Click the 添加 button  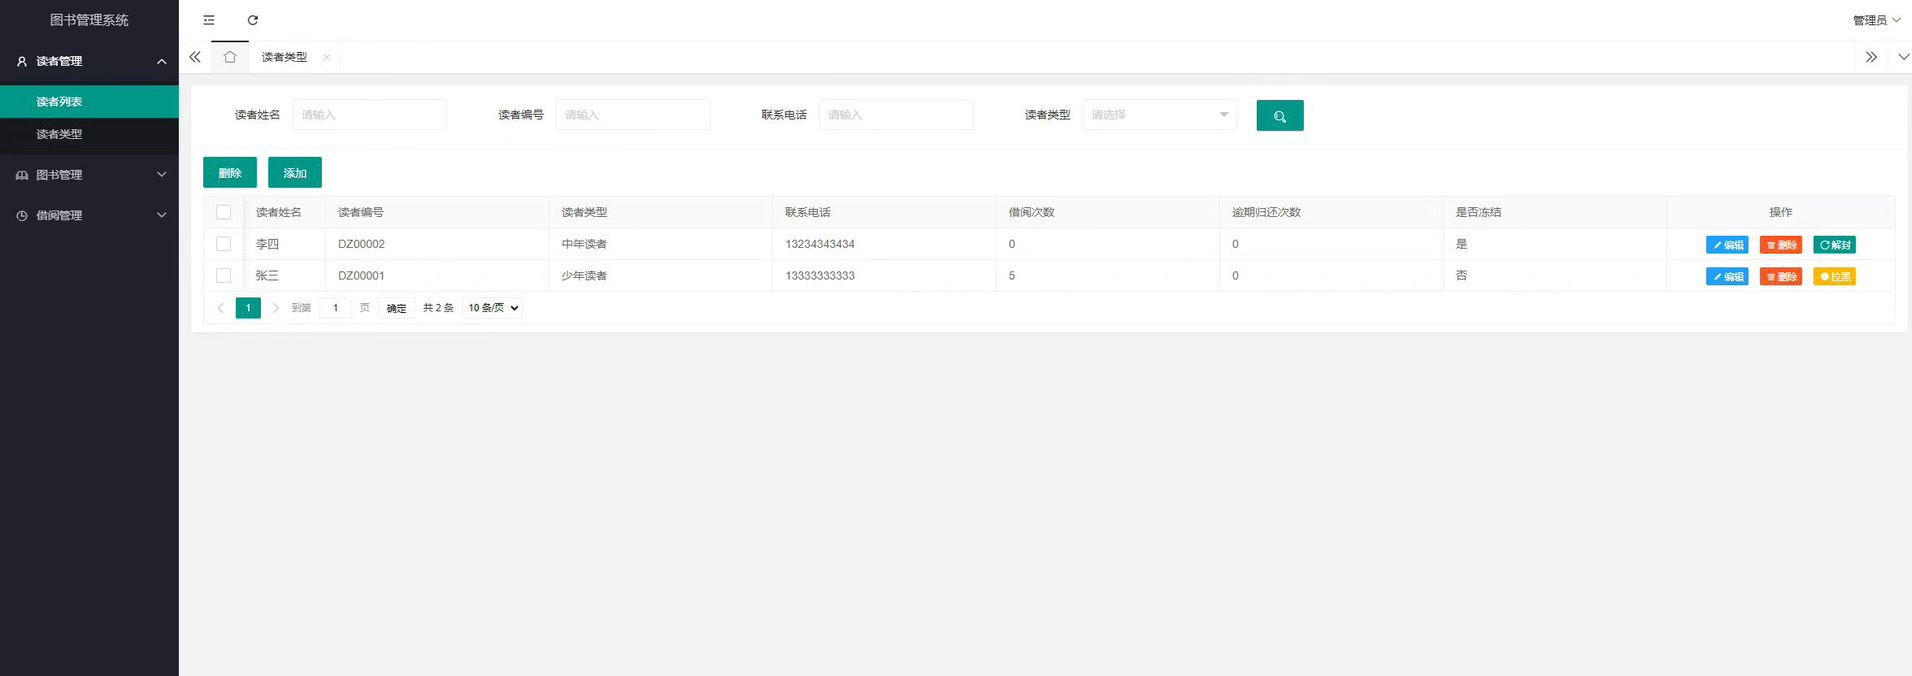click(x=295, y=173)
